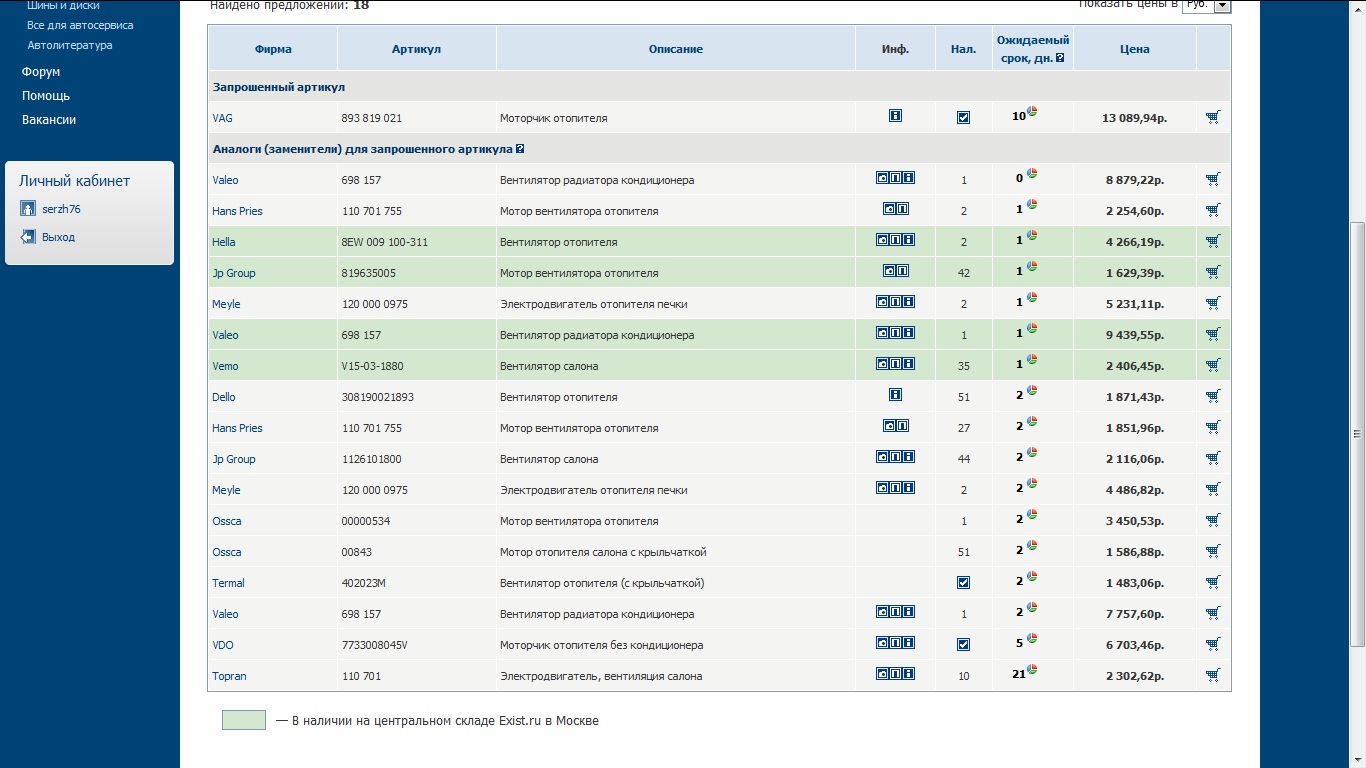This screenshot has width=1366, height=768.
Task: Add Ossca 00000534 to cart
Action: click(1213, 520)
